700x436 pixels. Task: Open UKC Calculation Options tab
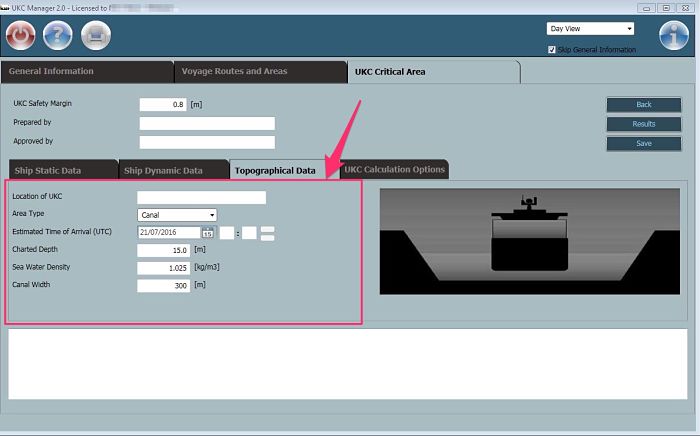click(x=394, y=170)
